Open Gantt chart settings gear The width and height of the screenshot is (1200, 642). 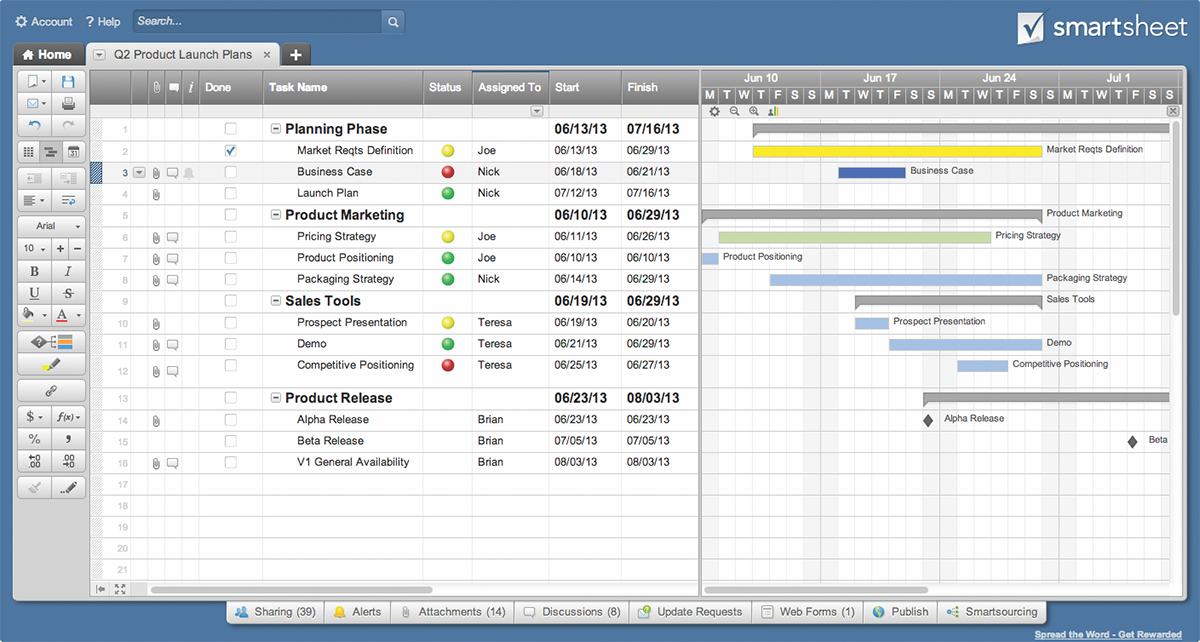click(714, 111)
